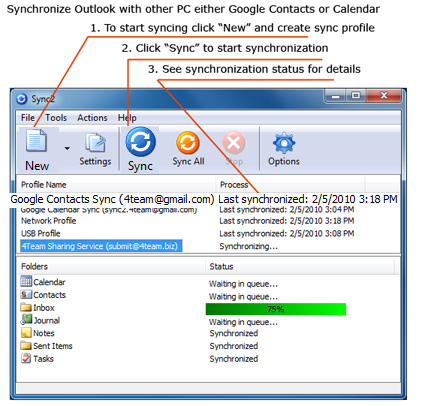Click Contacts' Waiting in queue status
Screen dimensions: 428x406
click(x=243, y=297)
